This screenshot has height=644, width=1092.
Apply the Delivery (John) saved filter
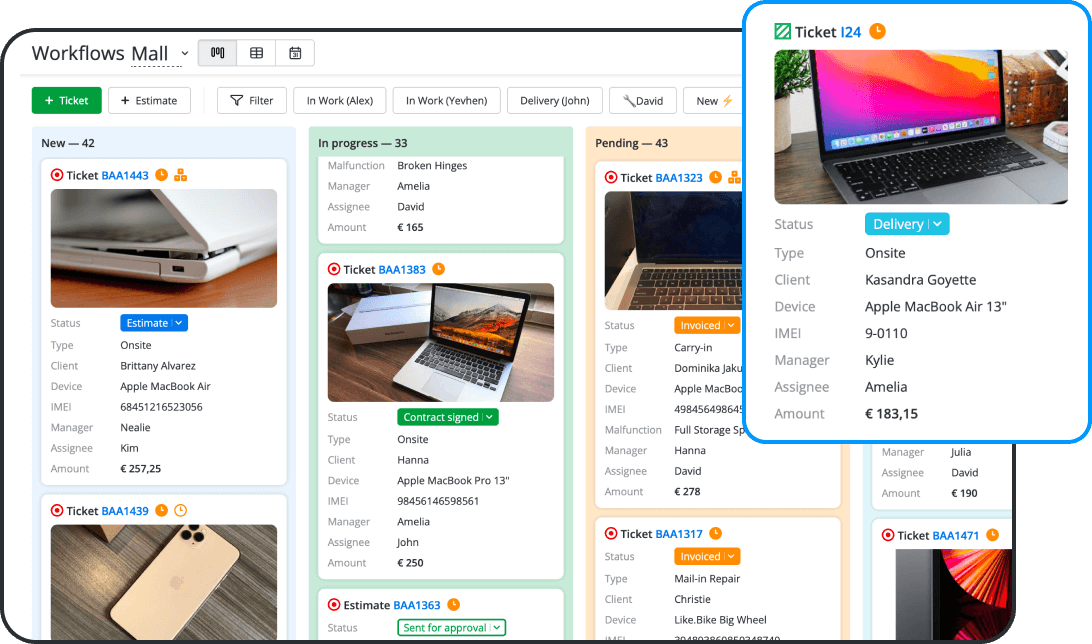(x=554, y=101)
